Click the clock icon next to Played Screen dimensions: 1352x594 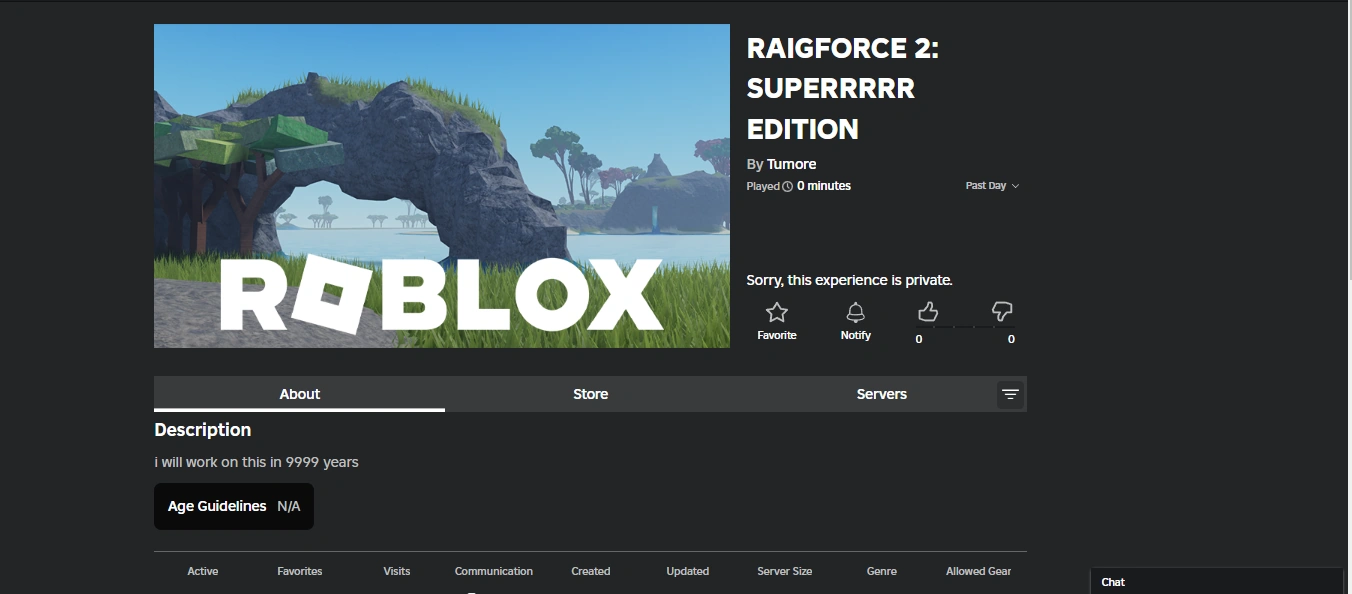pyautogui.click(x=787, y=185)
